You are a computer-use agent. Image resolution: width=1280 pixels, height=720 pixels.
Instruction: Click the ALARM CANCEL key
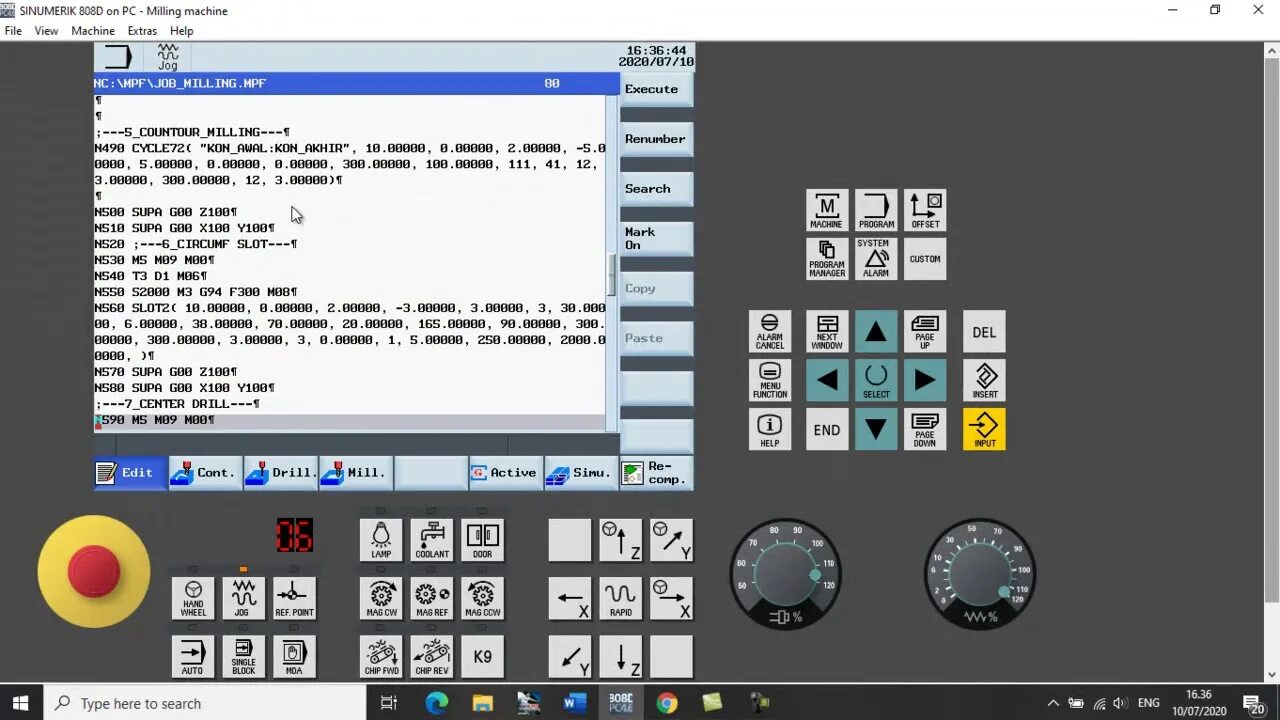770,331
